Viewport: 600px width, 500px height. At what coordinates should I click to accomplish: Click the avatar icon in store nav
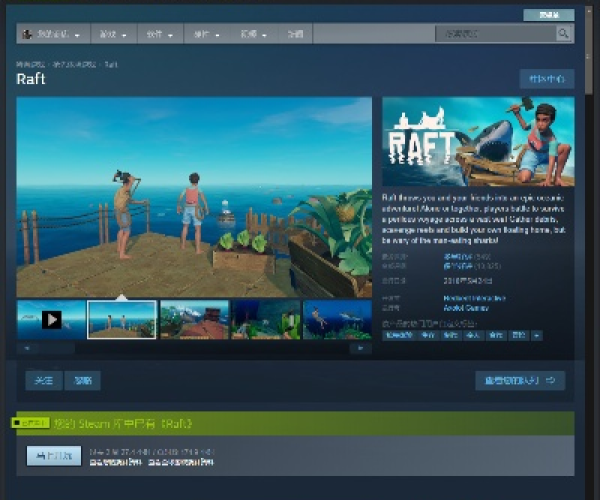click(x=27, y=34)
